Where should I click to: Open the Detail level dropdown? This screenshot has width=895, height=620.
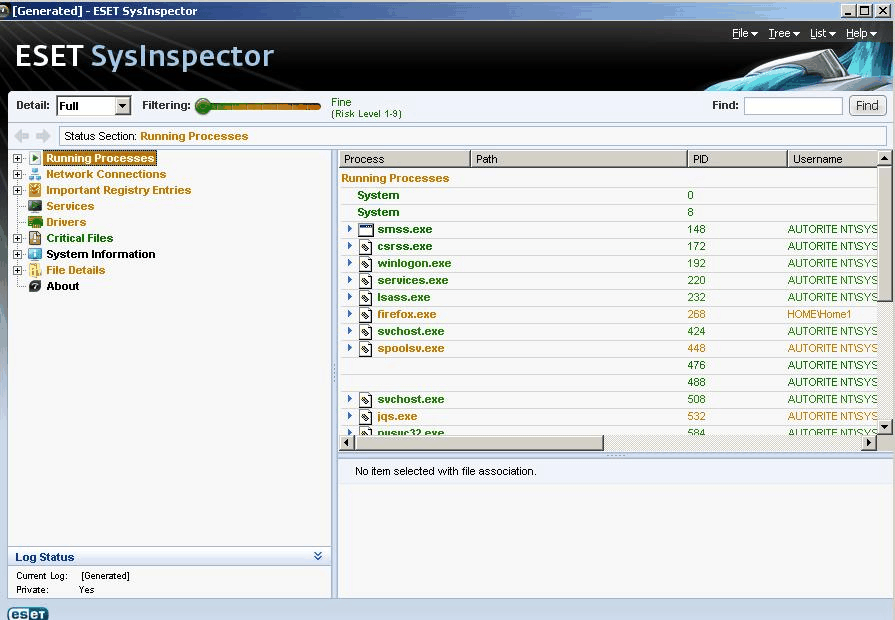[122, 106]
